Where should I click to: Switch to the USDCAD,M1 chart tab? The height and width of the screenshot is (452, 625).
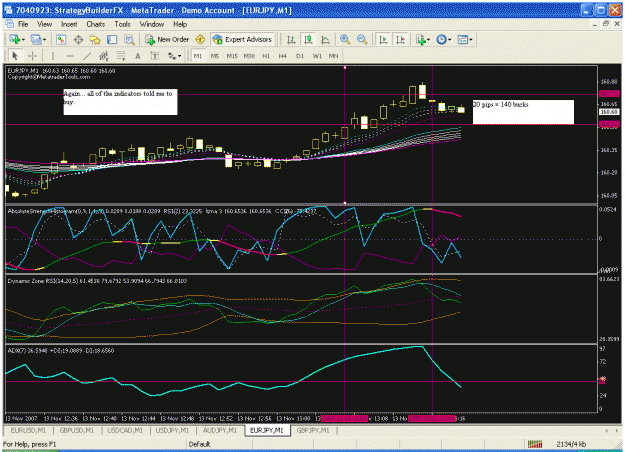(125, 430)
